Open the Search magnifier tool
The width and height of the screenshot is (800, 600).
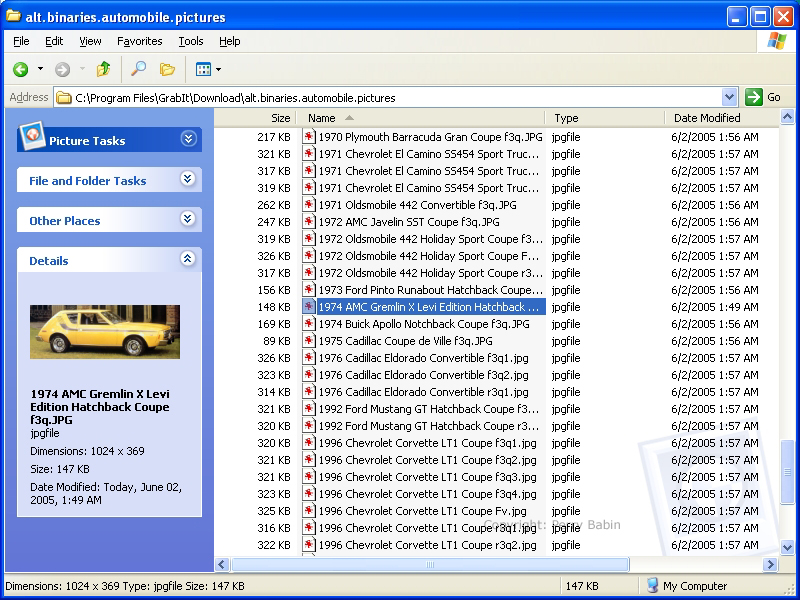tap(138, 69)
